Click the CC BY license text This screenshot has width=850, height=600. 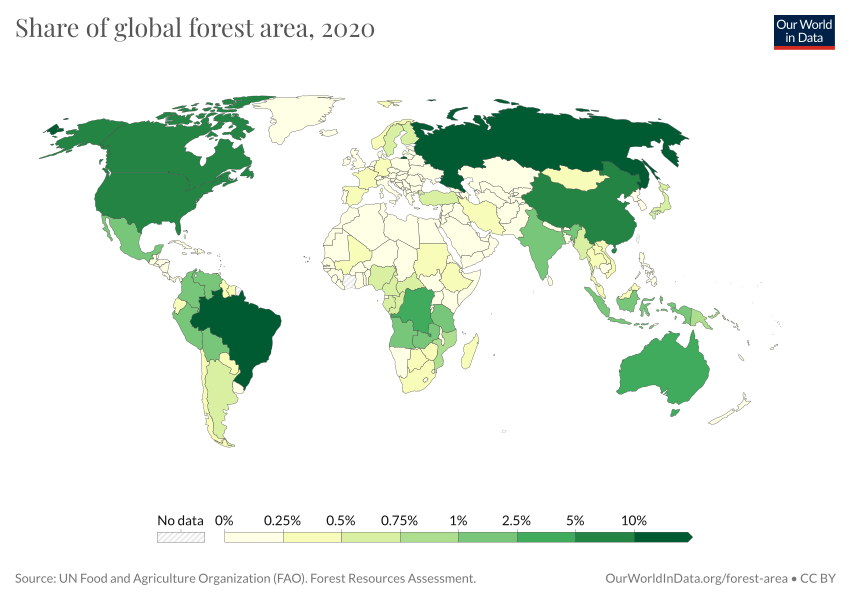[817, 578]
